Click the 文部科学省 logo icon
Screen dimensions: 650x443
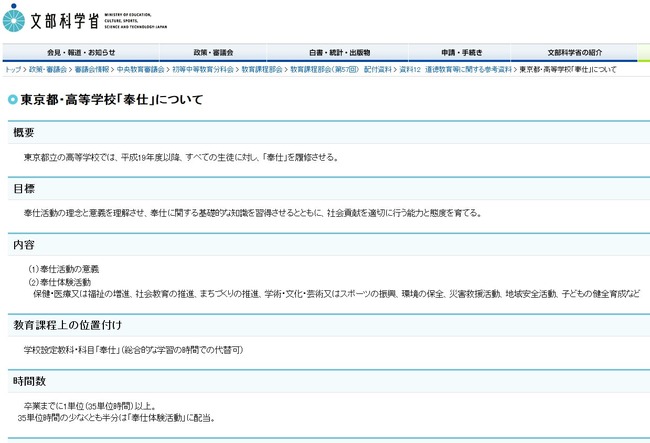pos(14,18)
